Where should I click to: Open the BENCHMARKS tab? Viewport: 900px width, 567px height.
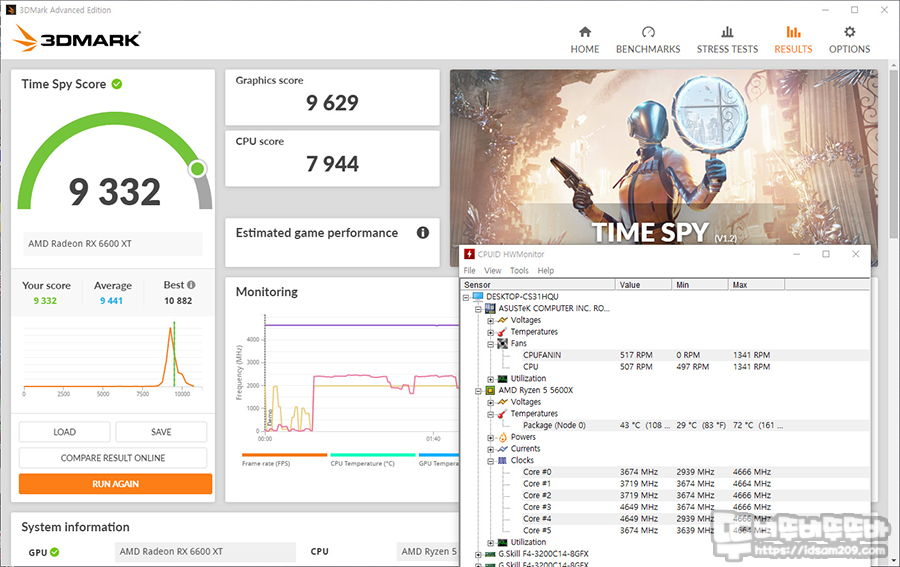coord(648,40)
